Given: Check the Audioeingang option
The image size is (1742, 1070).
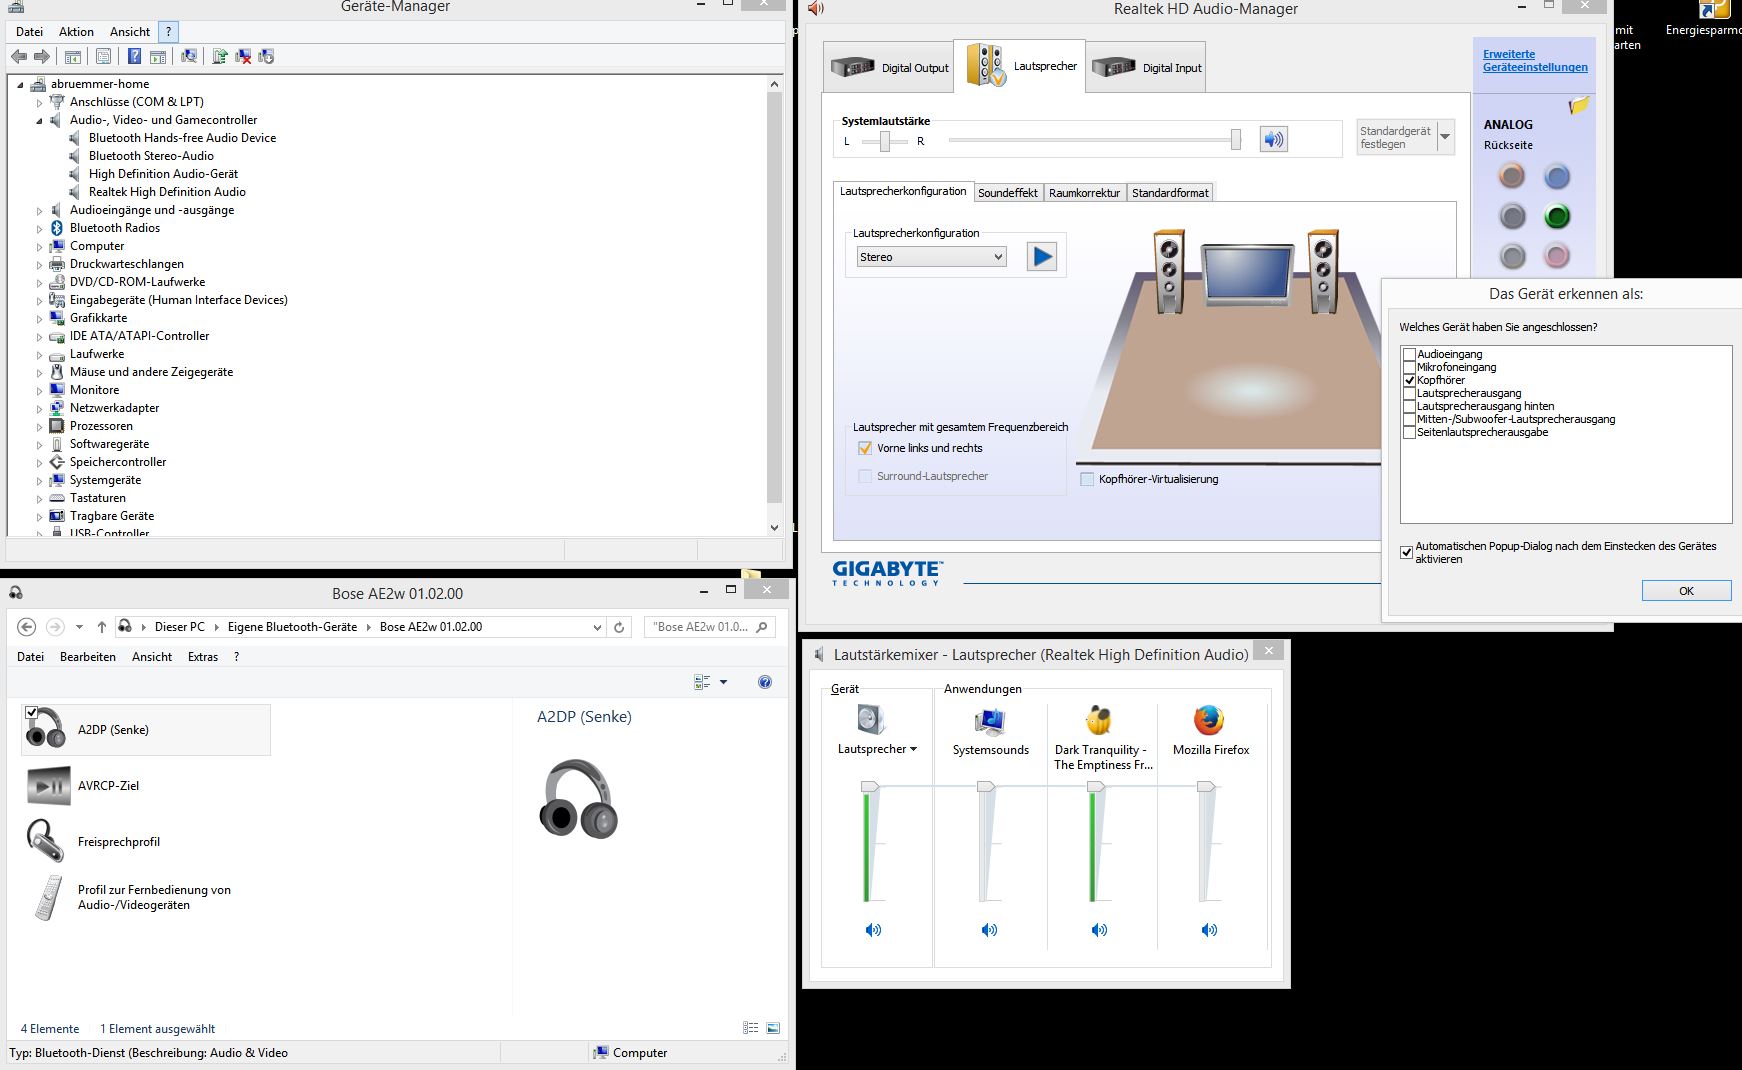Looking at the screenshot, I should tap(1409, 354).
